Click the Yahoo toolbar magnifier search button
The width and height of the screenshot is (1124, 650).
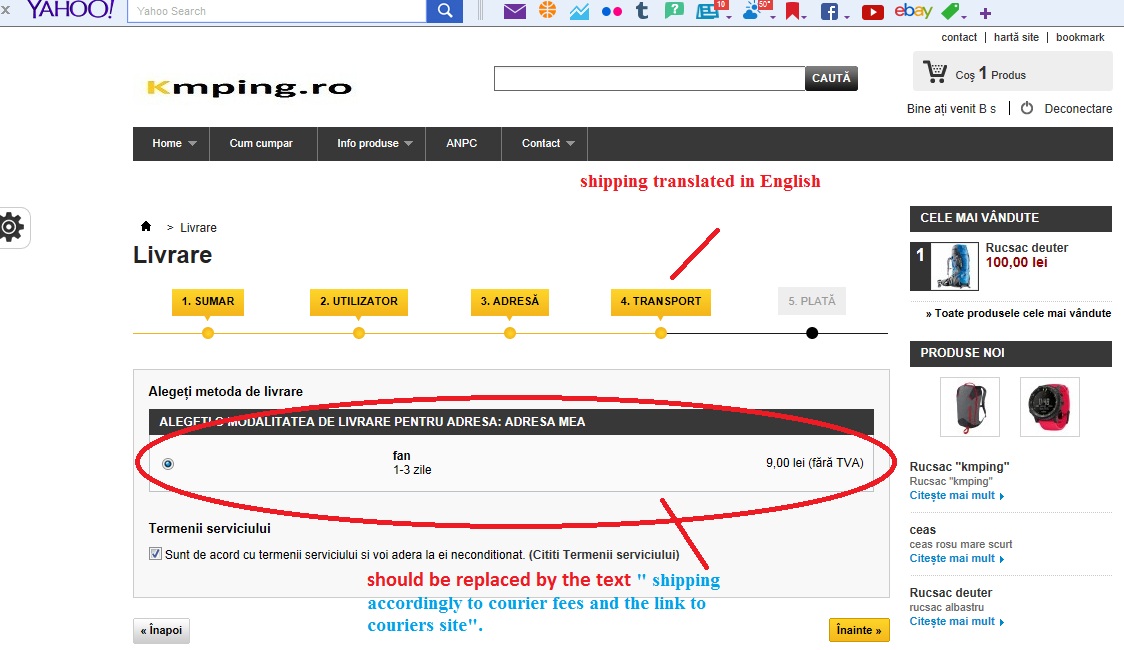click(444, 11)
